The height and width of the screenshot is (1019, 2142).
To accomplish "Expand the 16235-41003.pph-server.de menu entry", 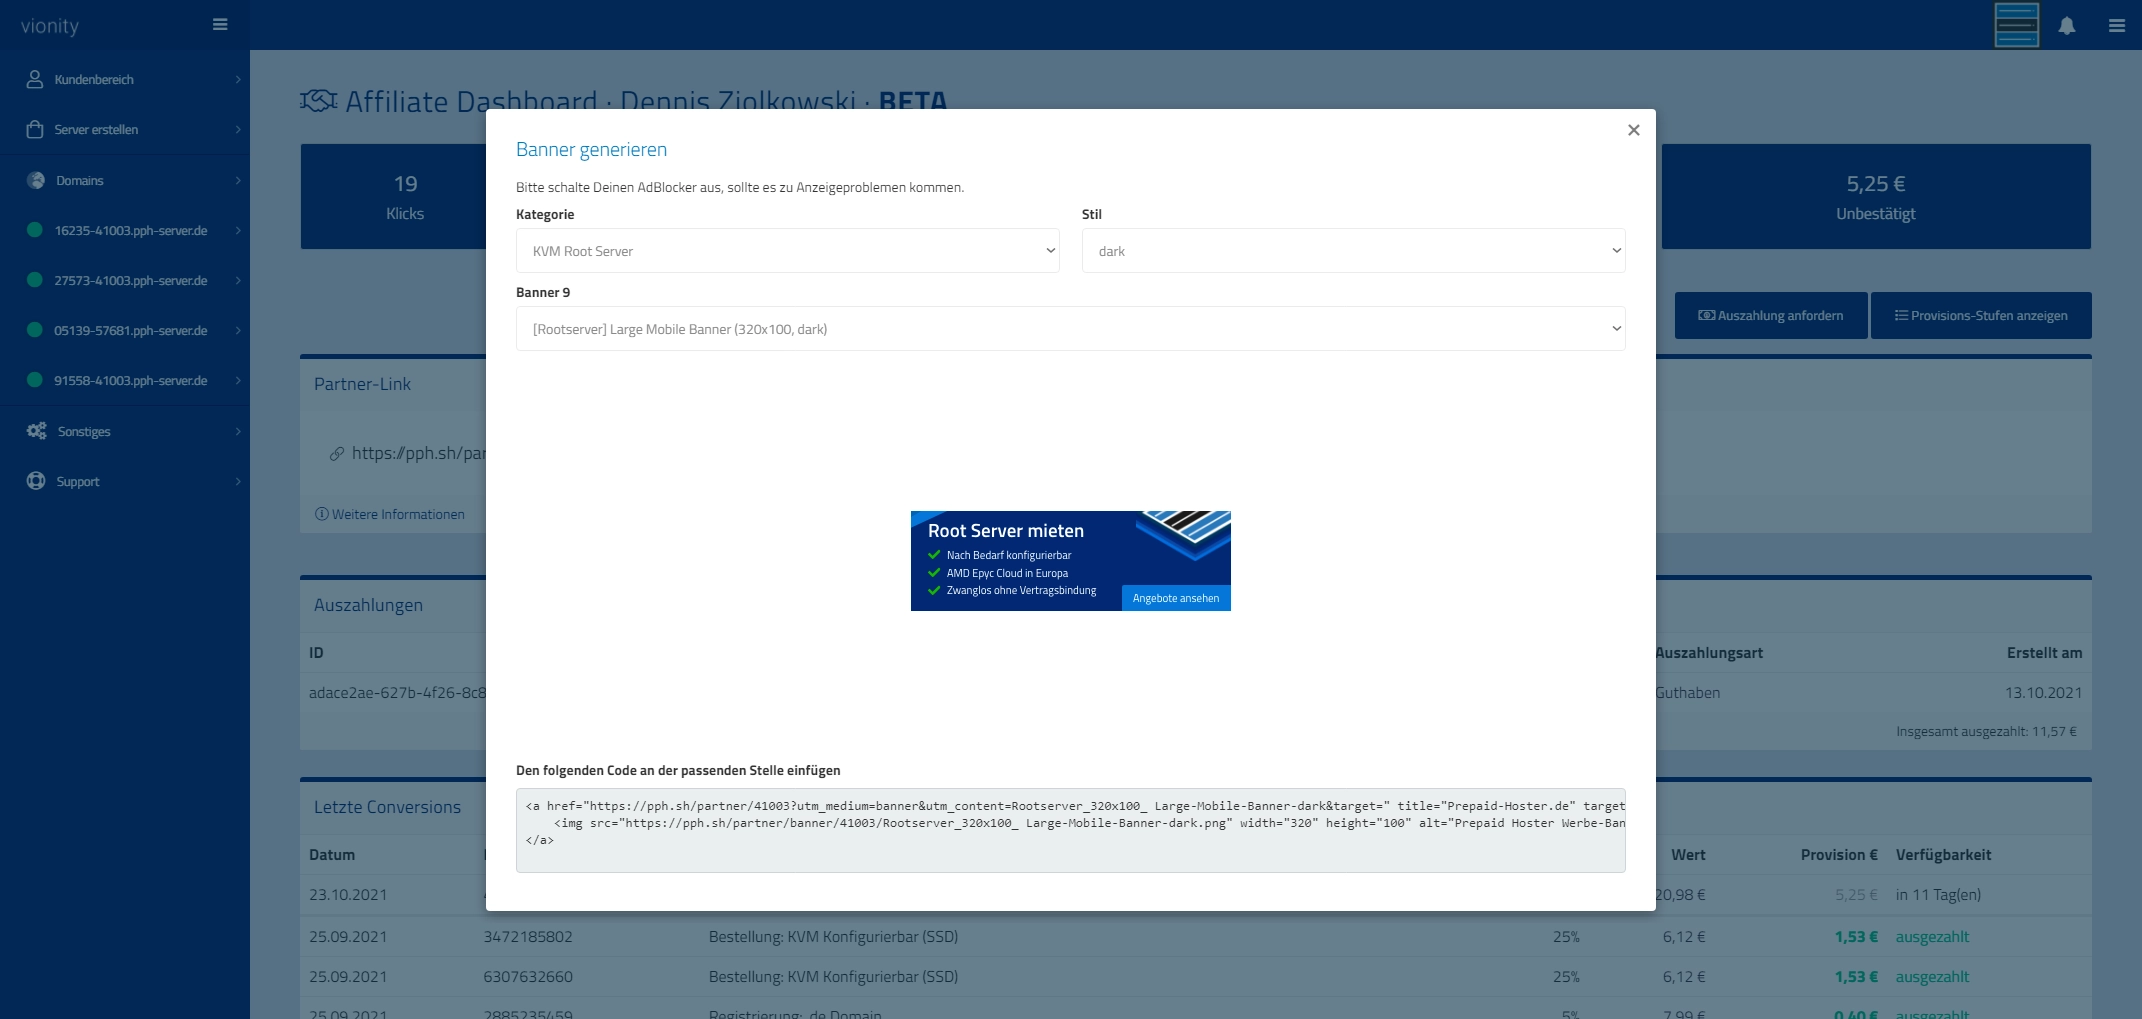I will [130, 230].
